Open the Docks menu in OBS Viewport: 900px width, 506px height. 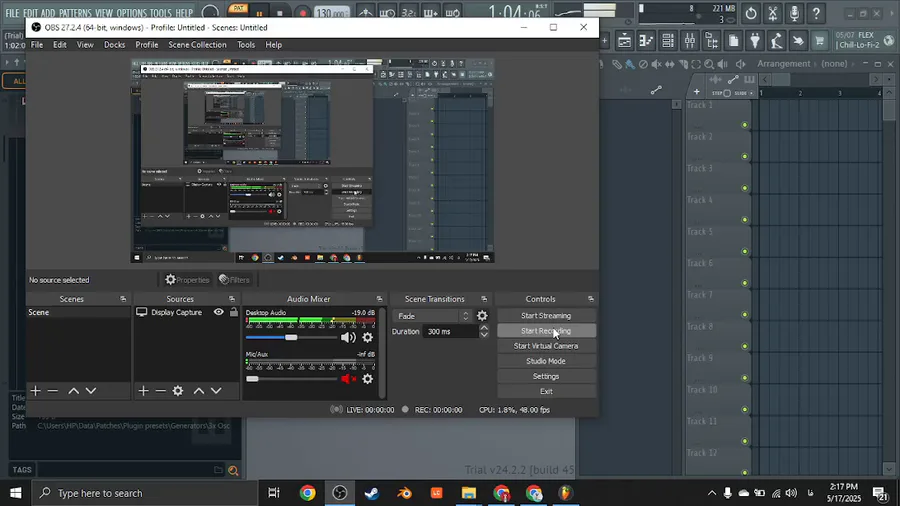114,45
